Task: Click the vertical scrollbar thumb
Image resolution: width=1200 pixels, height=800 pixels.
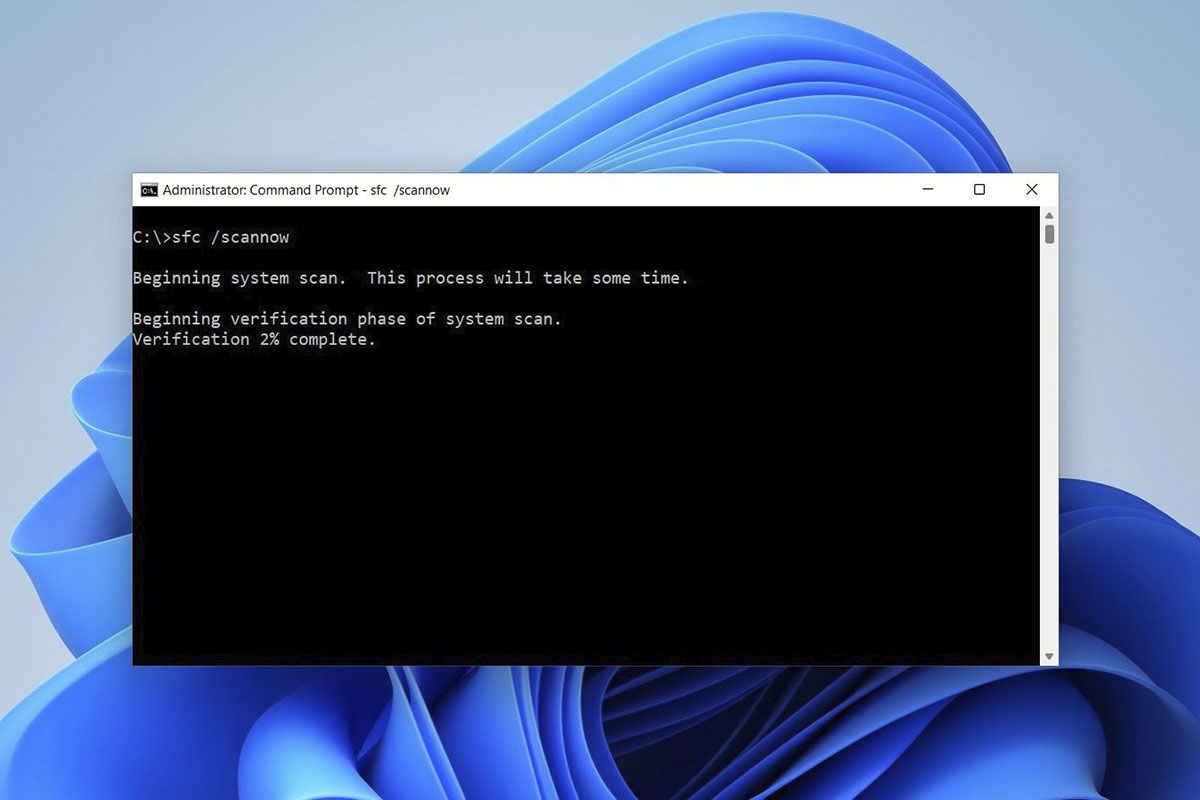Action: (1049, 235)
